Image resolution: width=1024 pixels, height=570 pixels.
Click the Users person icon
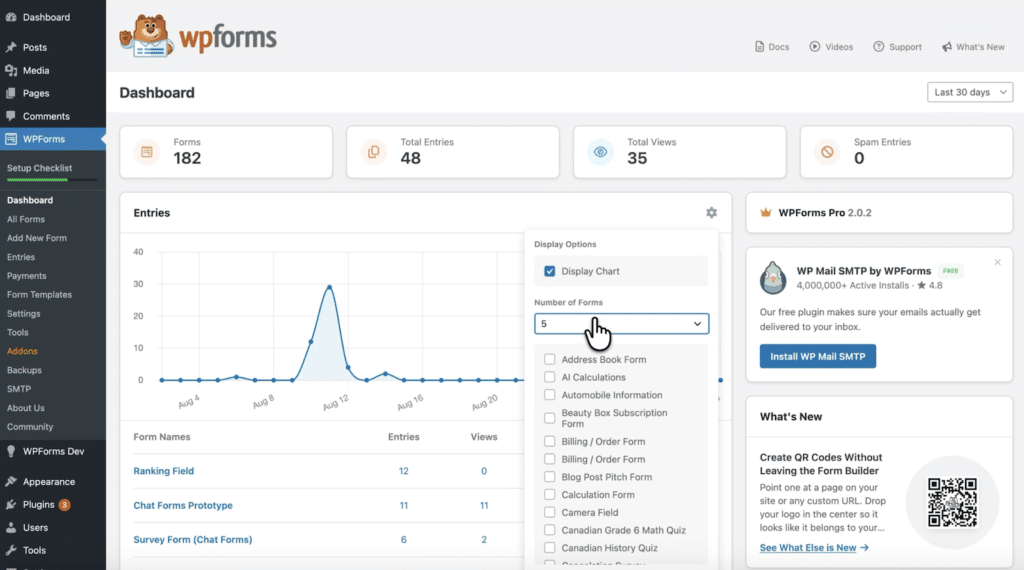point(11,528)
